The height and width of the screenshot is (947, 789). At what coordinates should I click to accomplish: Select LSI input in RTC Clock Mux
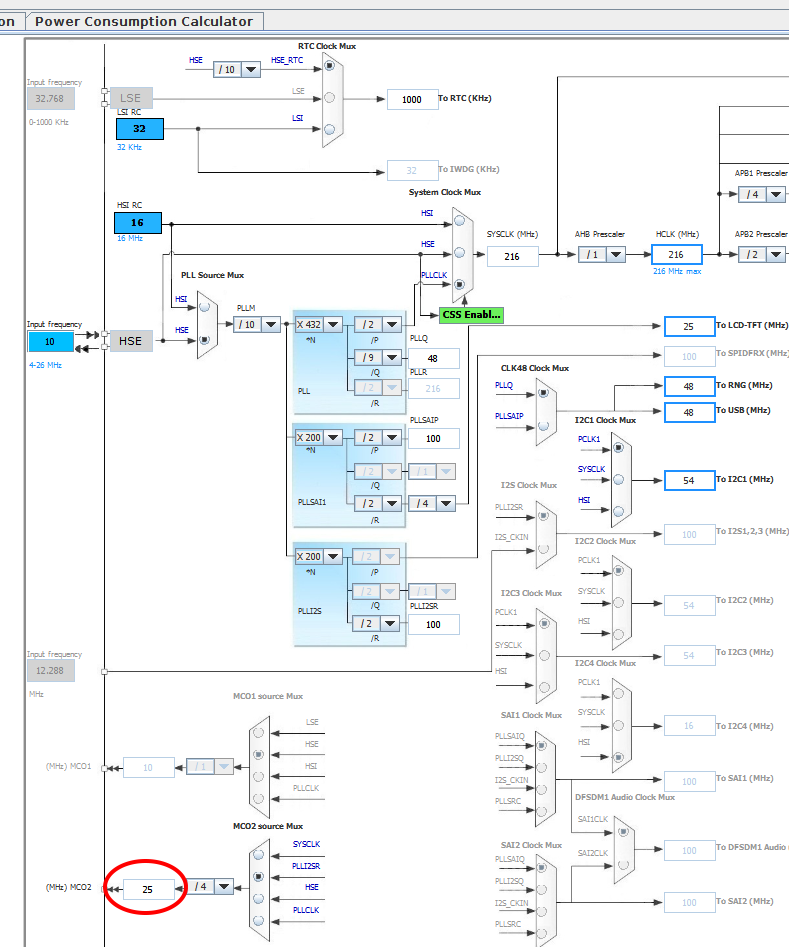329,129
